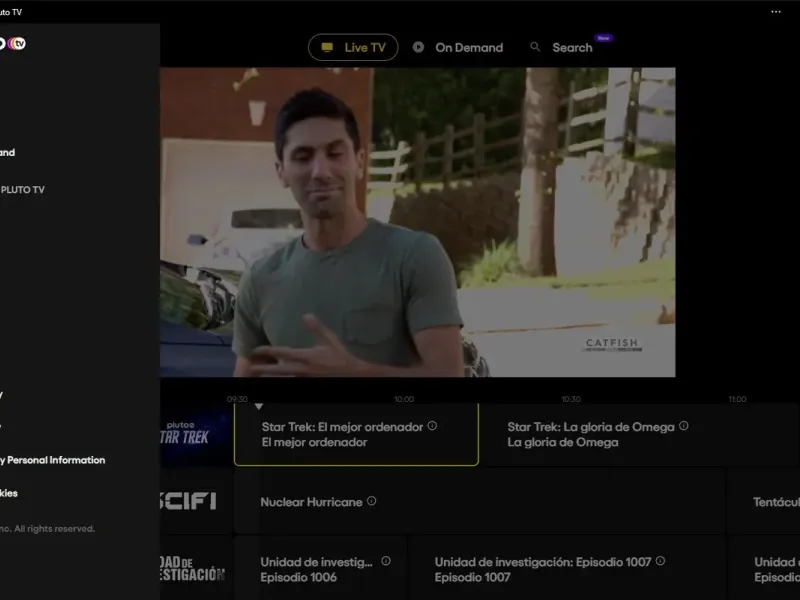Open info icon for Nuclear Hurricane
Viewport: 800px width, 600px height.
tap(371, 501)
